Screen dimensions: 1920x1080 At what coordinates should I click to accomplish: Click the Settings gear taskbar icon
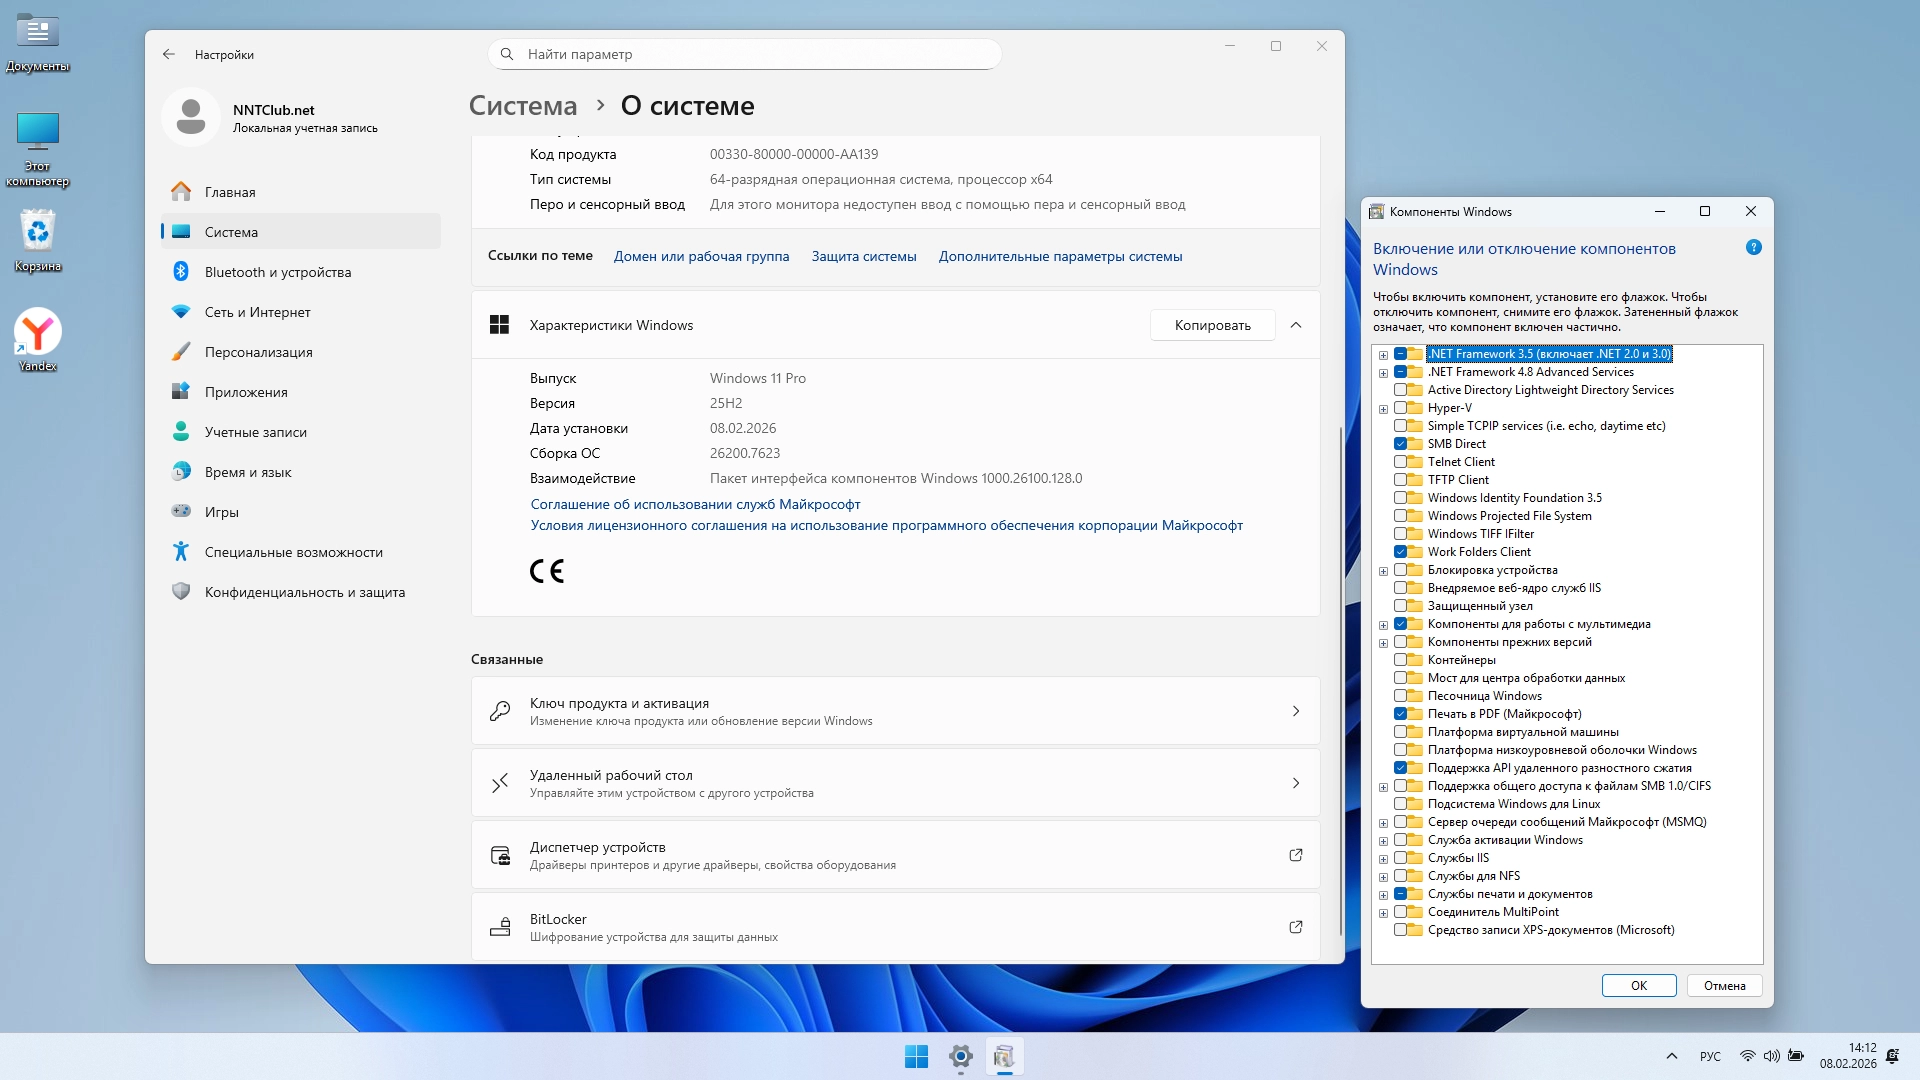(961, 1056)
